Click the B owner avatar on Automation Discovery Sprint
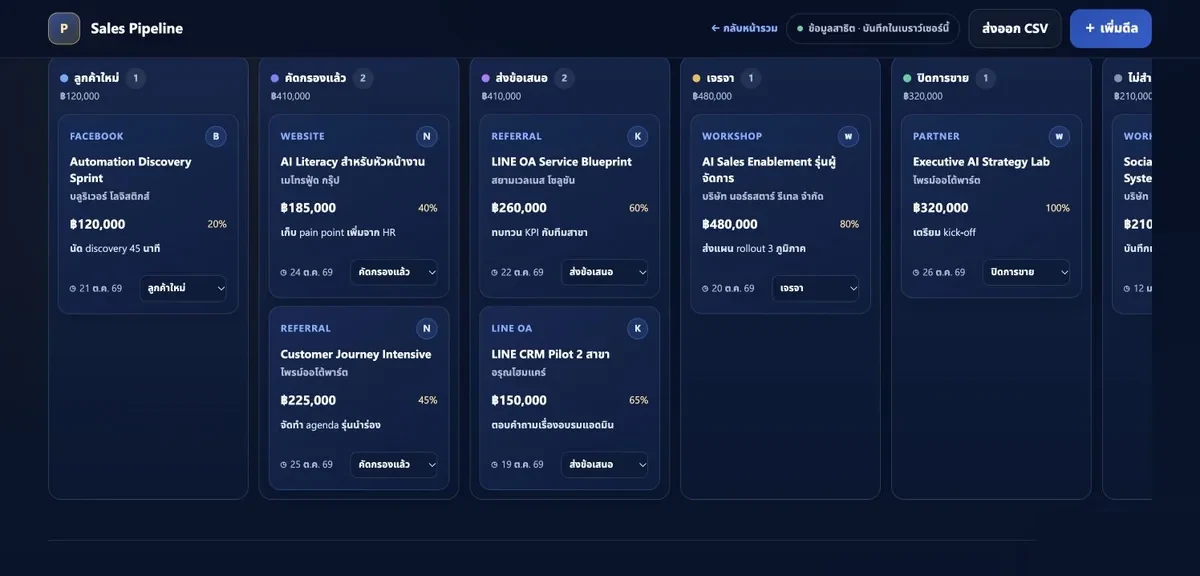The width and height of the screenshot is (1200, 576). (216, 136)
